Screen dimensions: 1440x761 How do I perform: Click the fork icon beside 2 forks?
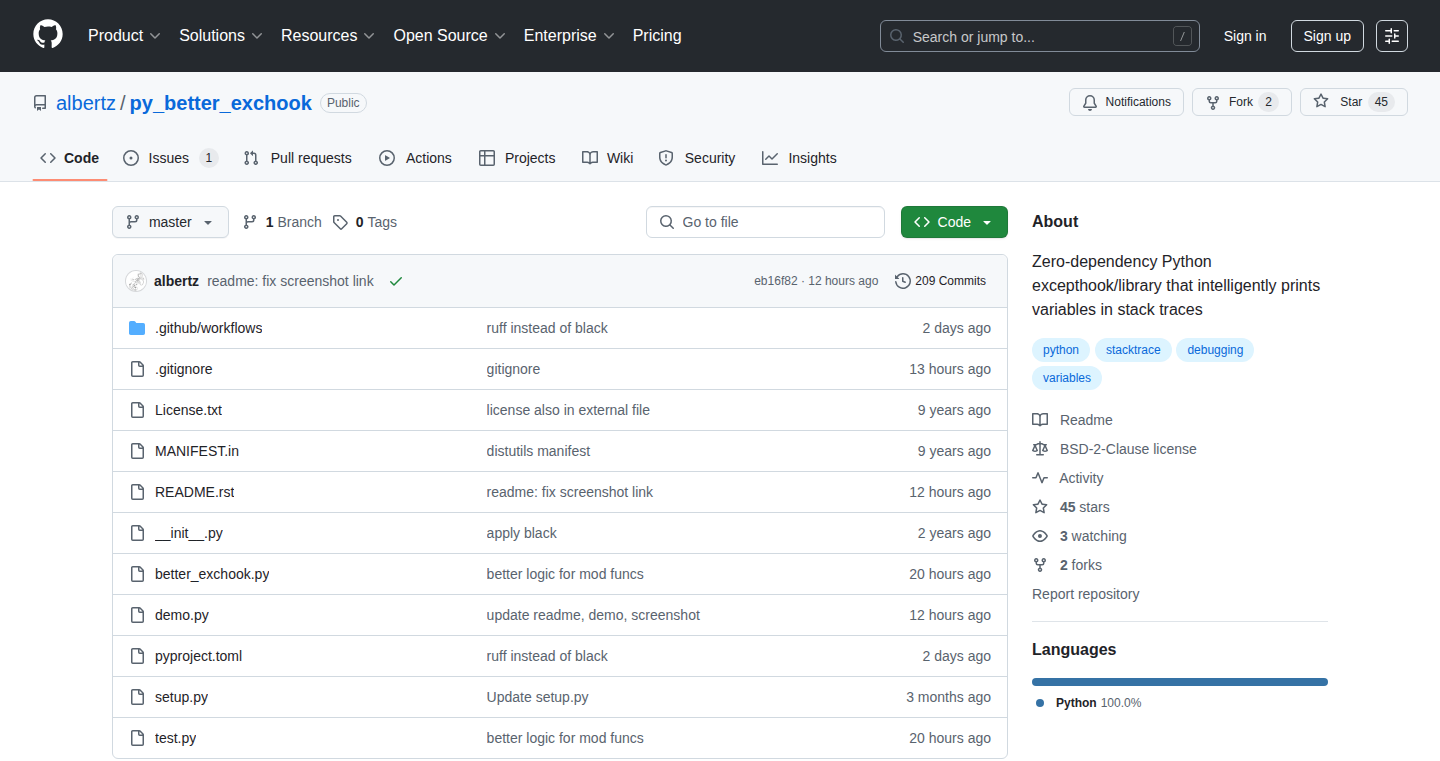pos(1040,565)
